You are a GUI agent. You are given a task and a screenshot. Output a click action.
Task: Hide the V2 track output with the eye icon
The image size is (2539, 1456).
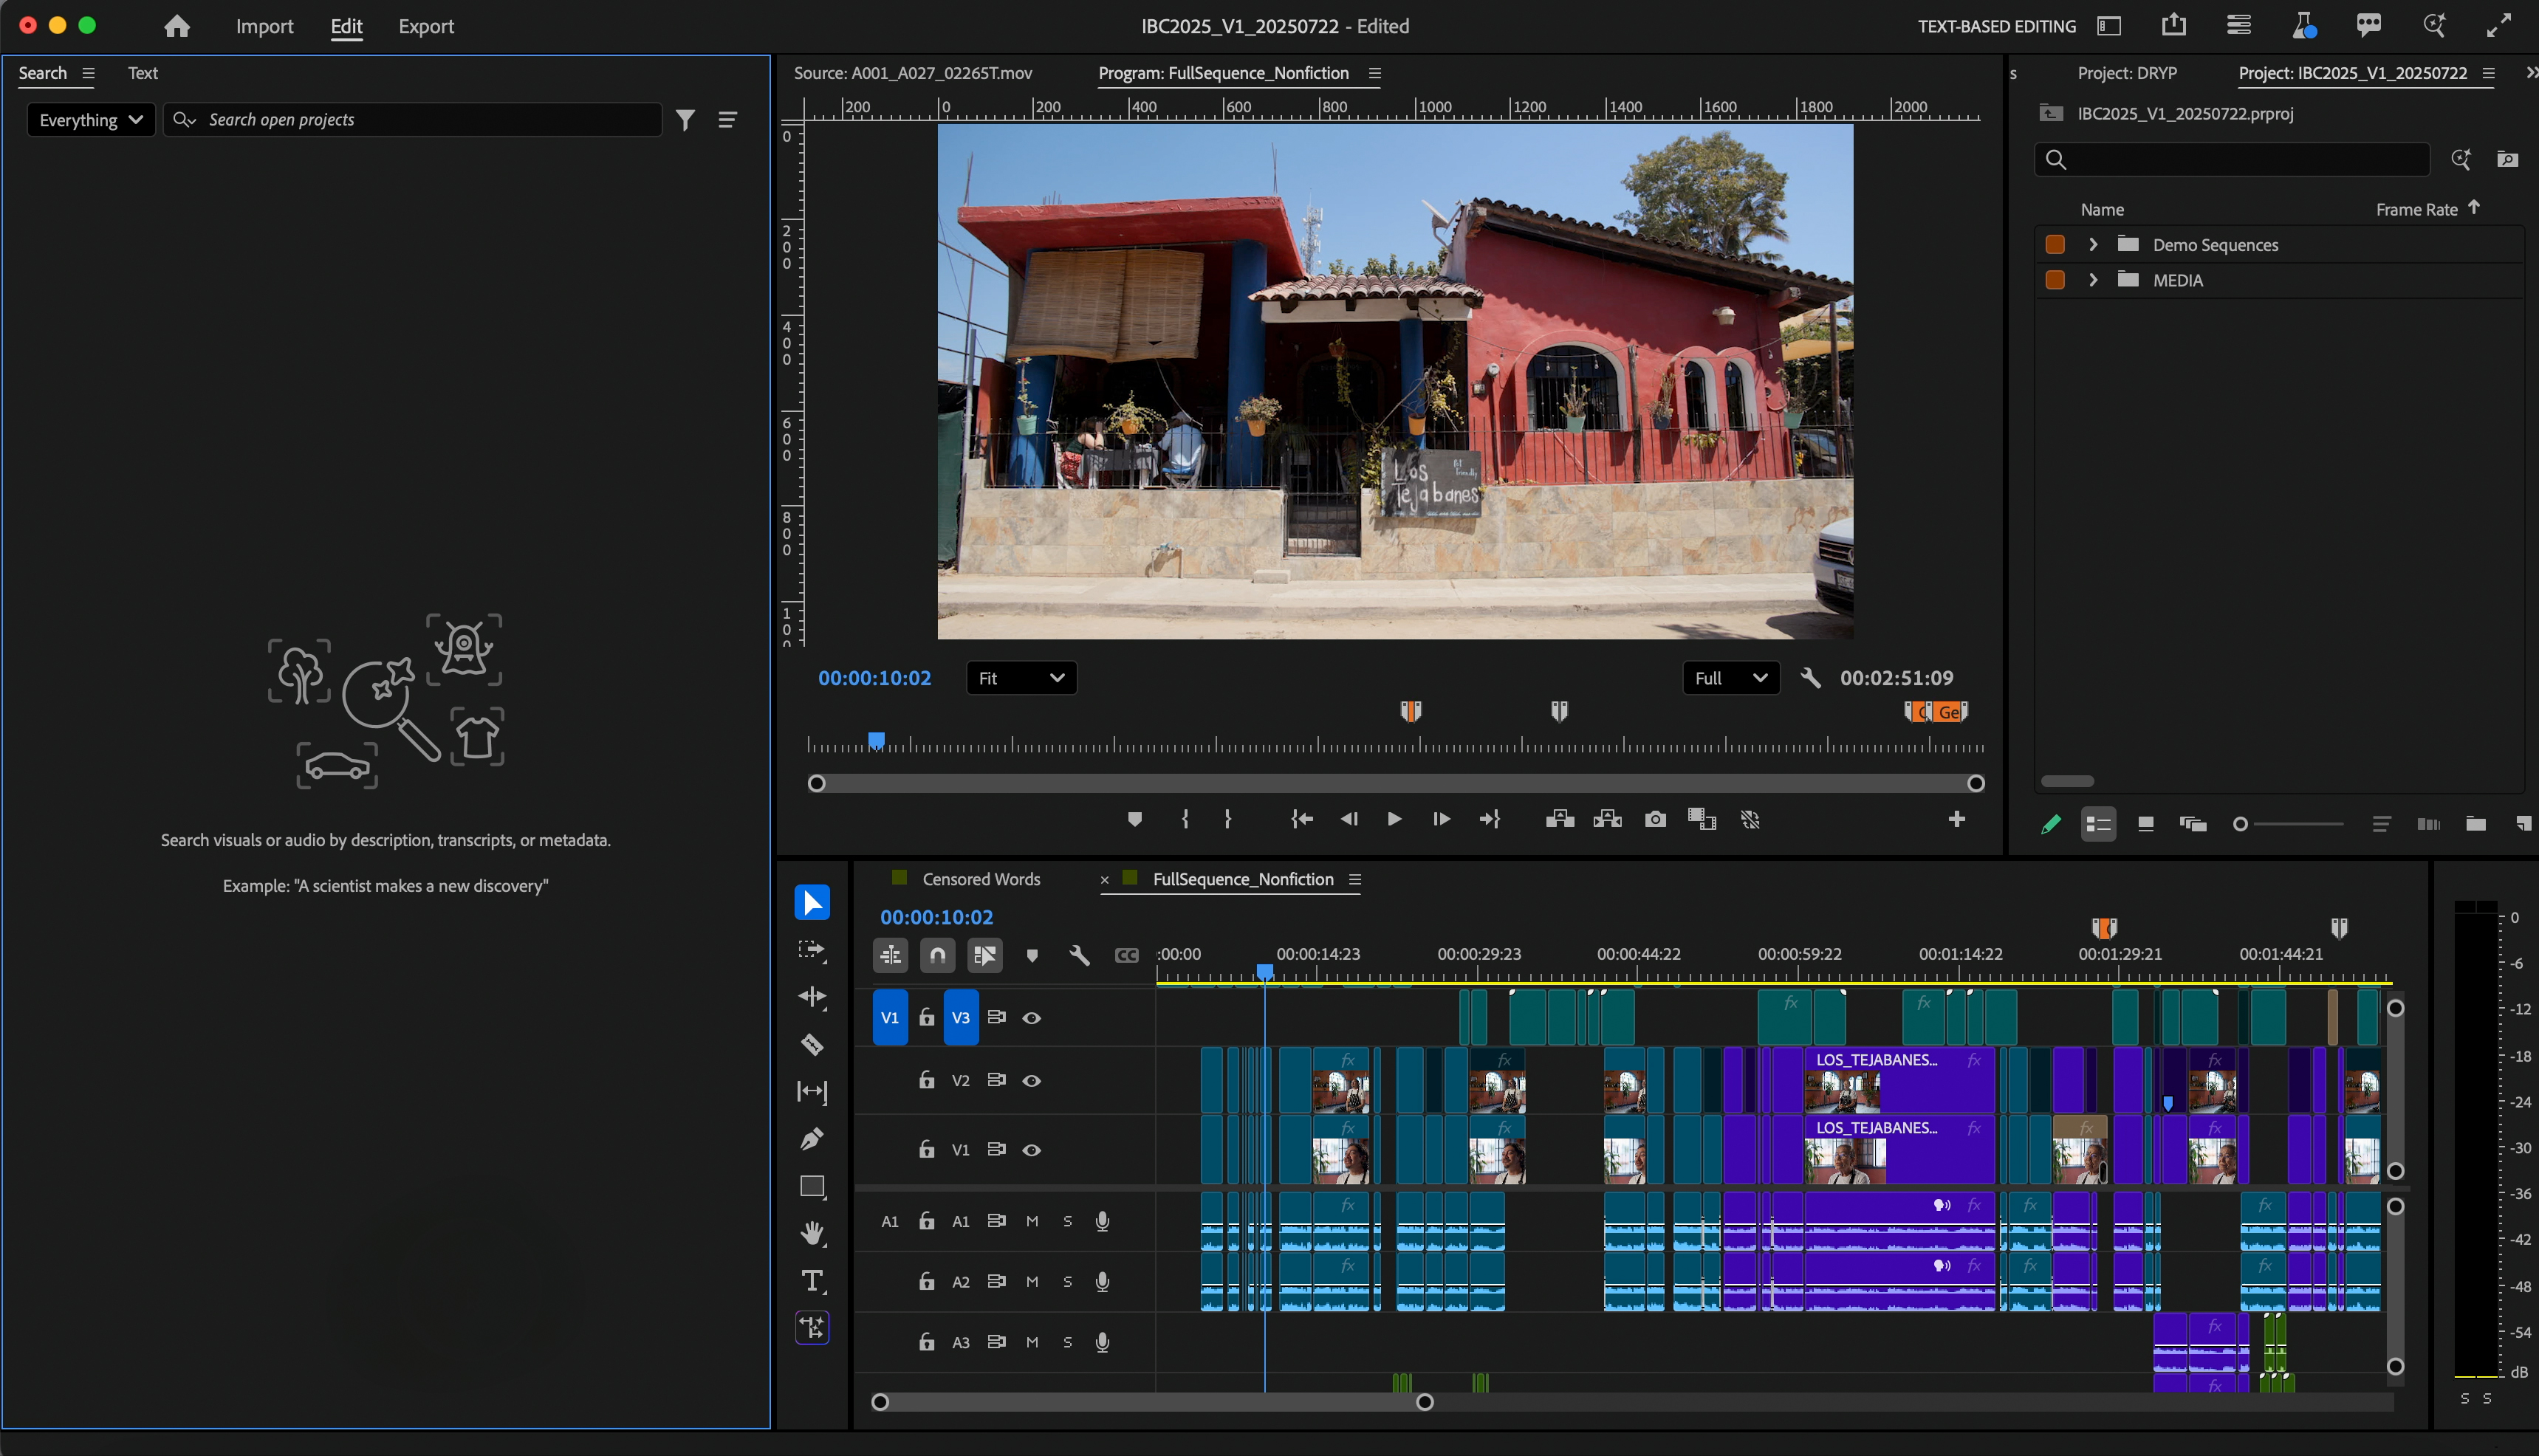click(x=1032, y=1081)
